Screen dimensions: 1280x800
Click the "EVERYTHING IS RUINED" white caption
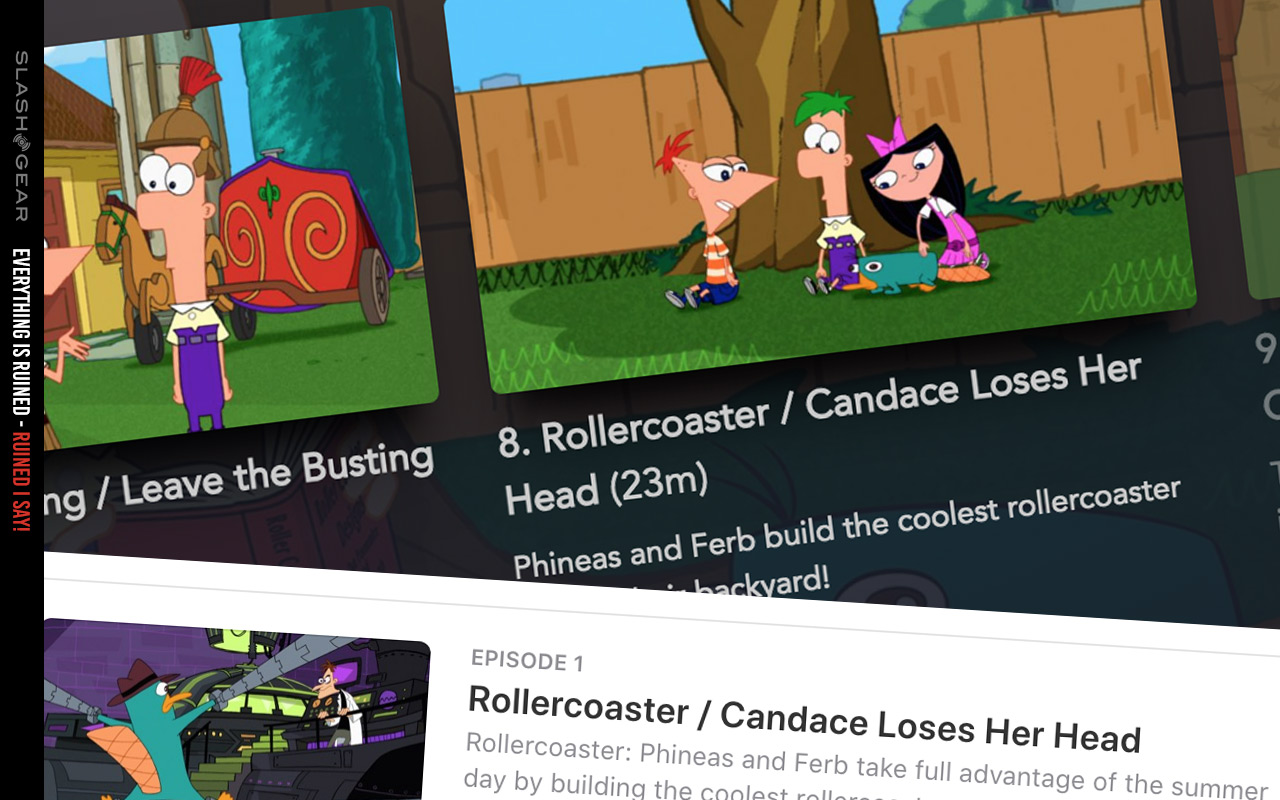21,331
